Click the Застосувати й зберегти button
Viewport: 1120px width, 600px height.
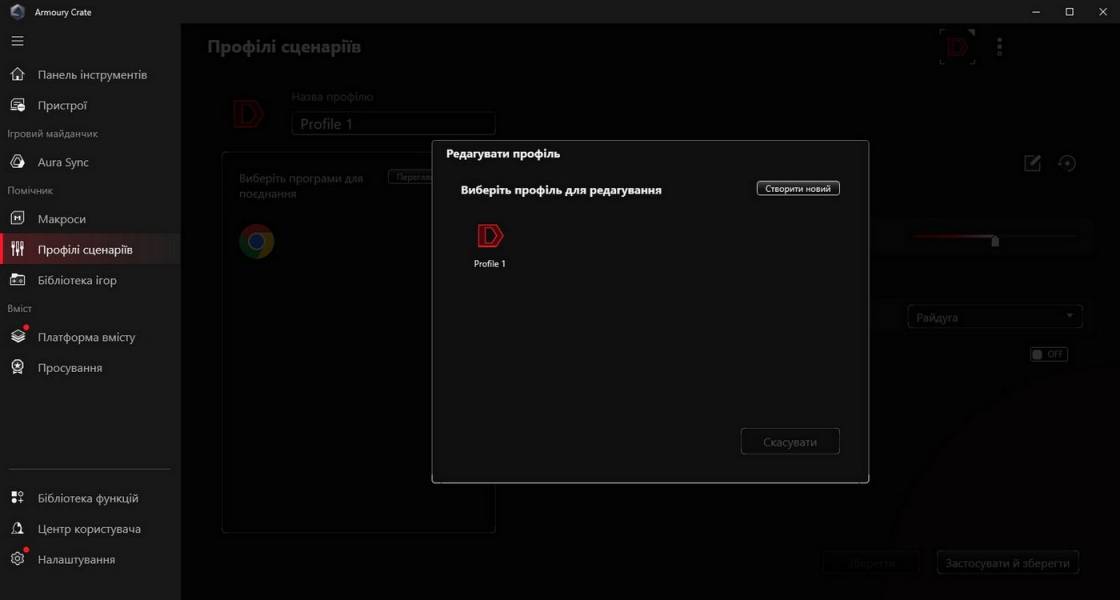click(1007, 563)
